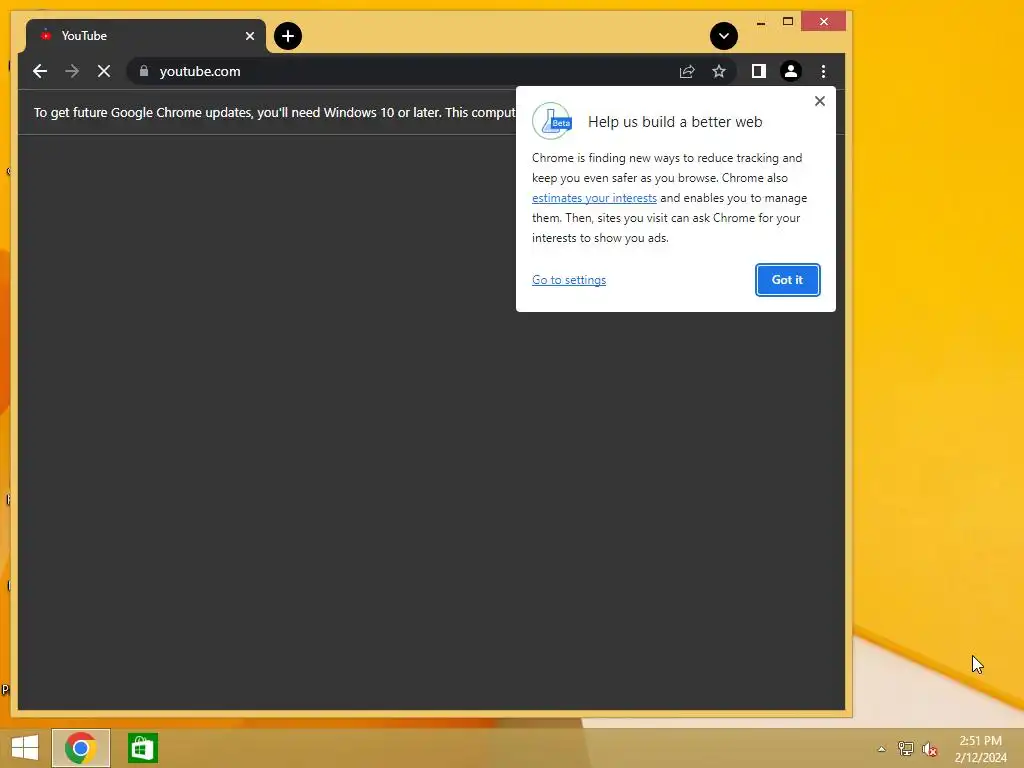Expand the tab search dropdown
1024x768 pixels.
click(x=724, y=36)
